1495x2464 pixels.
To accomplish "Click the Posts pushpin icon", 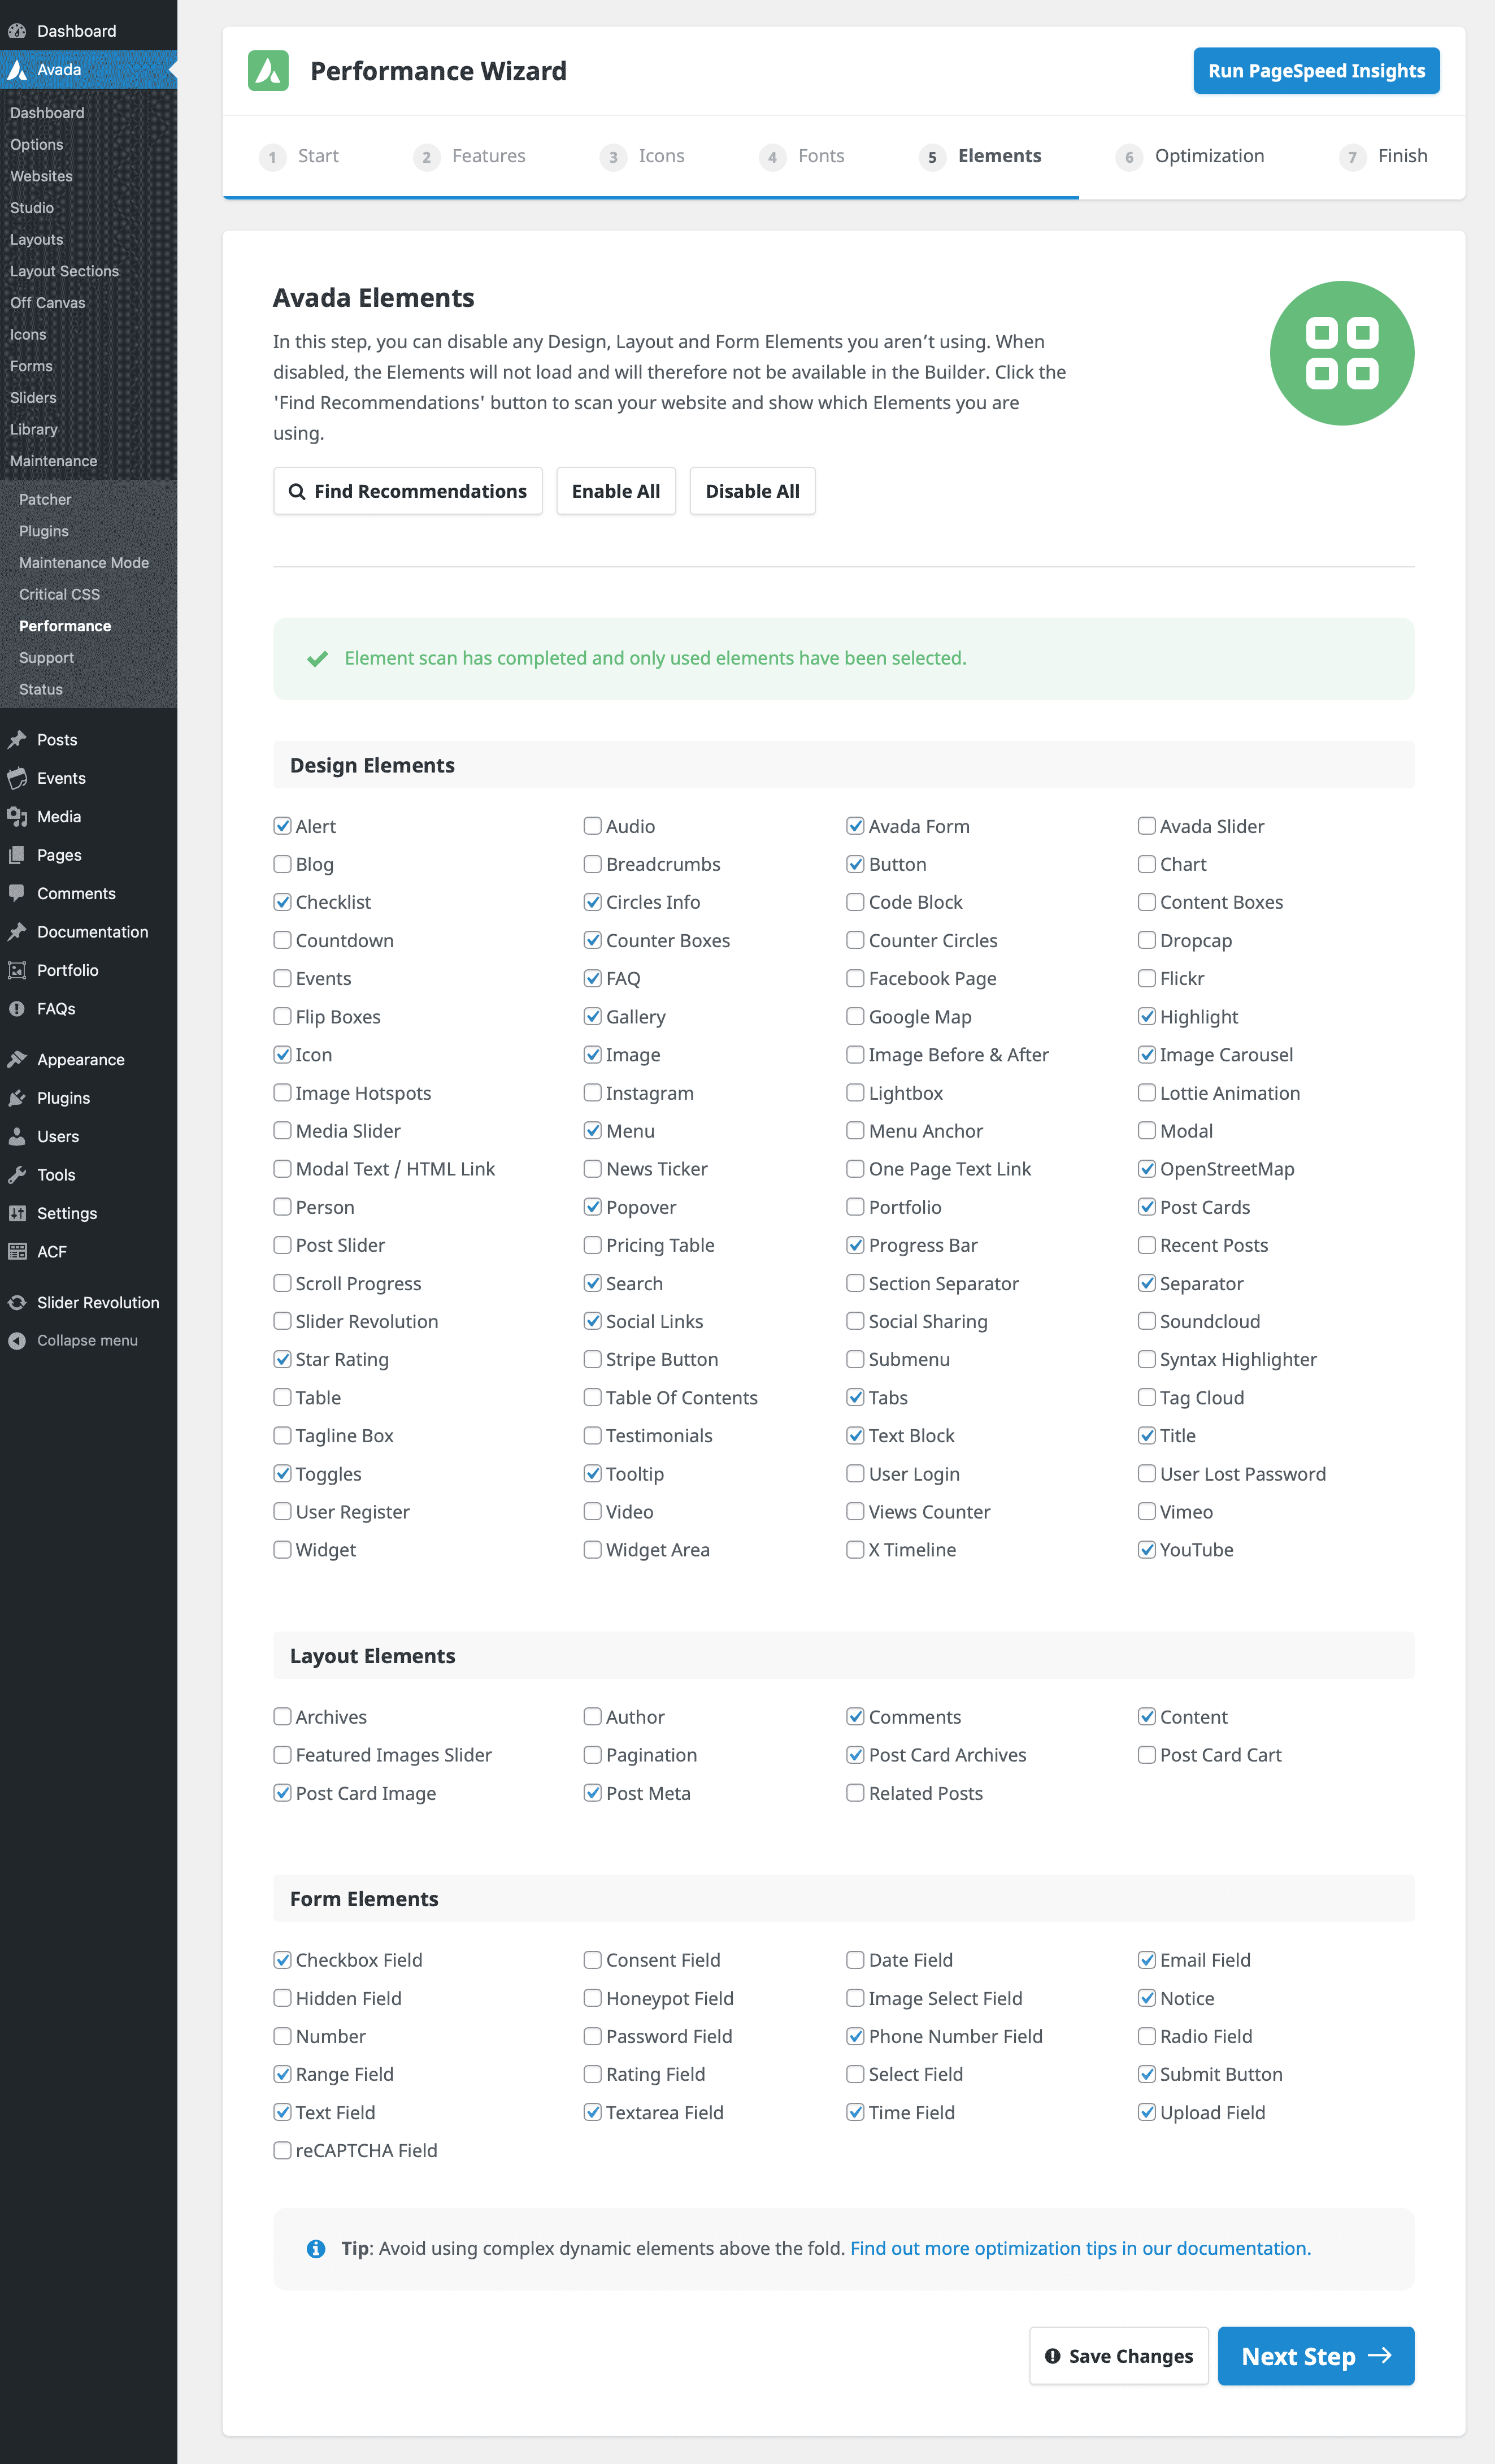I will tap(17, 740).
